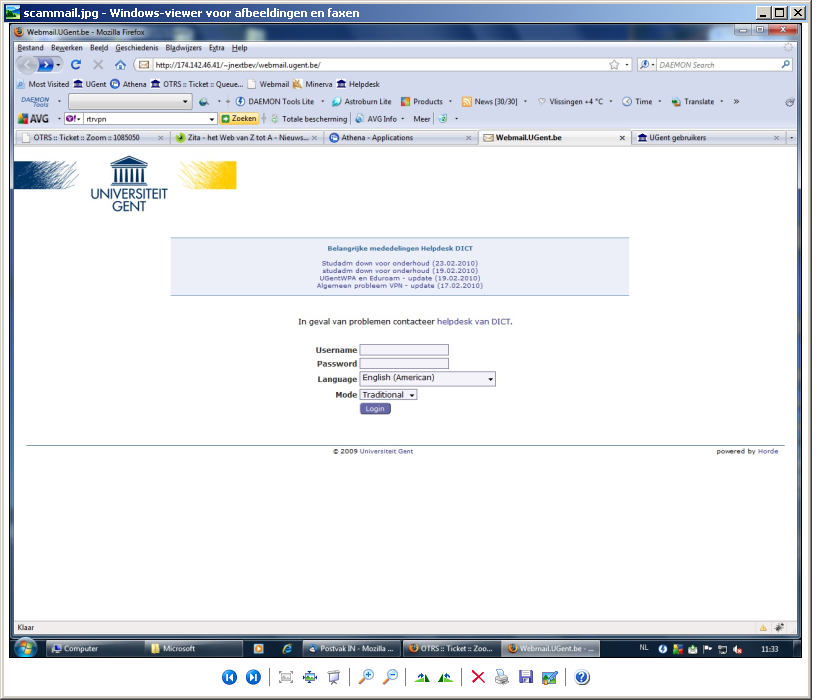Click the Username input field
The height and width of the screenshot is (700, 840).
(404, 350)
